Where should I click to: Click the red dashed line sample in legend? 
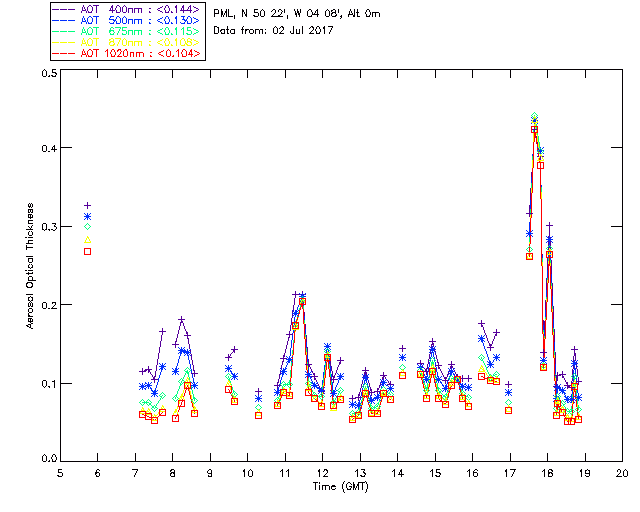coord(64,53)
